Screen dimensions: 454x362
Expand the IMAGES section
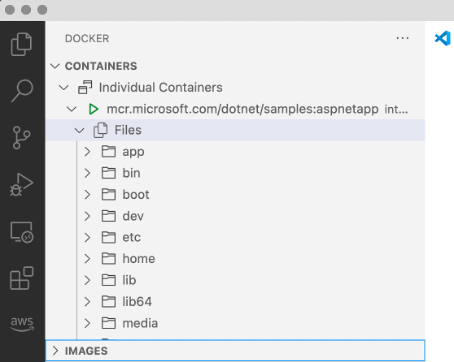[55, 351]
